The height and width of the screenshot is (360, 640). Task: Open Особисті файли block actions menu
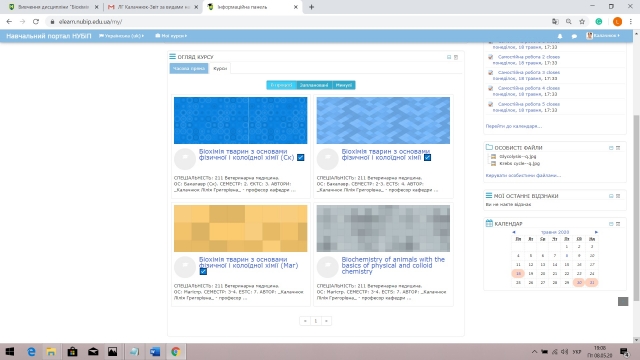coord(618,148)
